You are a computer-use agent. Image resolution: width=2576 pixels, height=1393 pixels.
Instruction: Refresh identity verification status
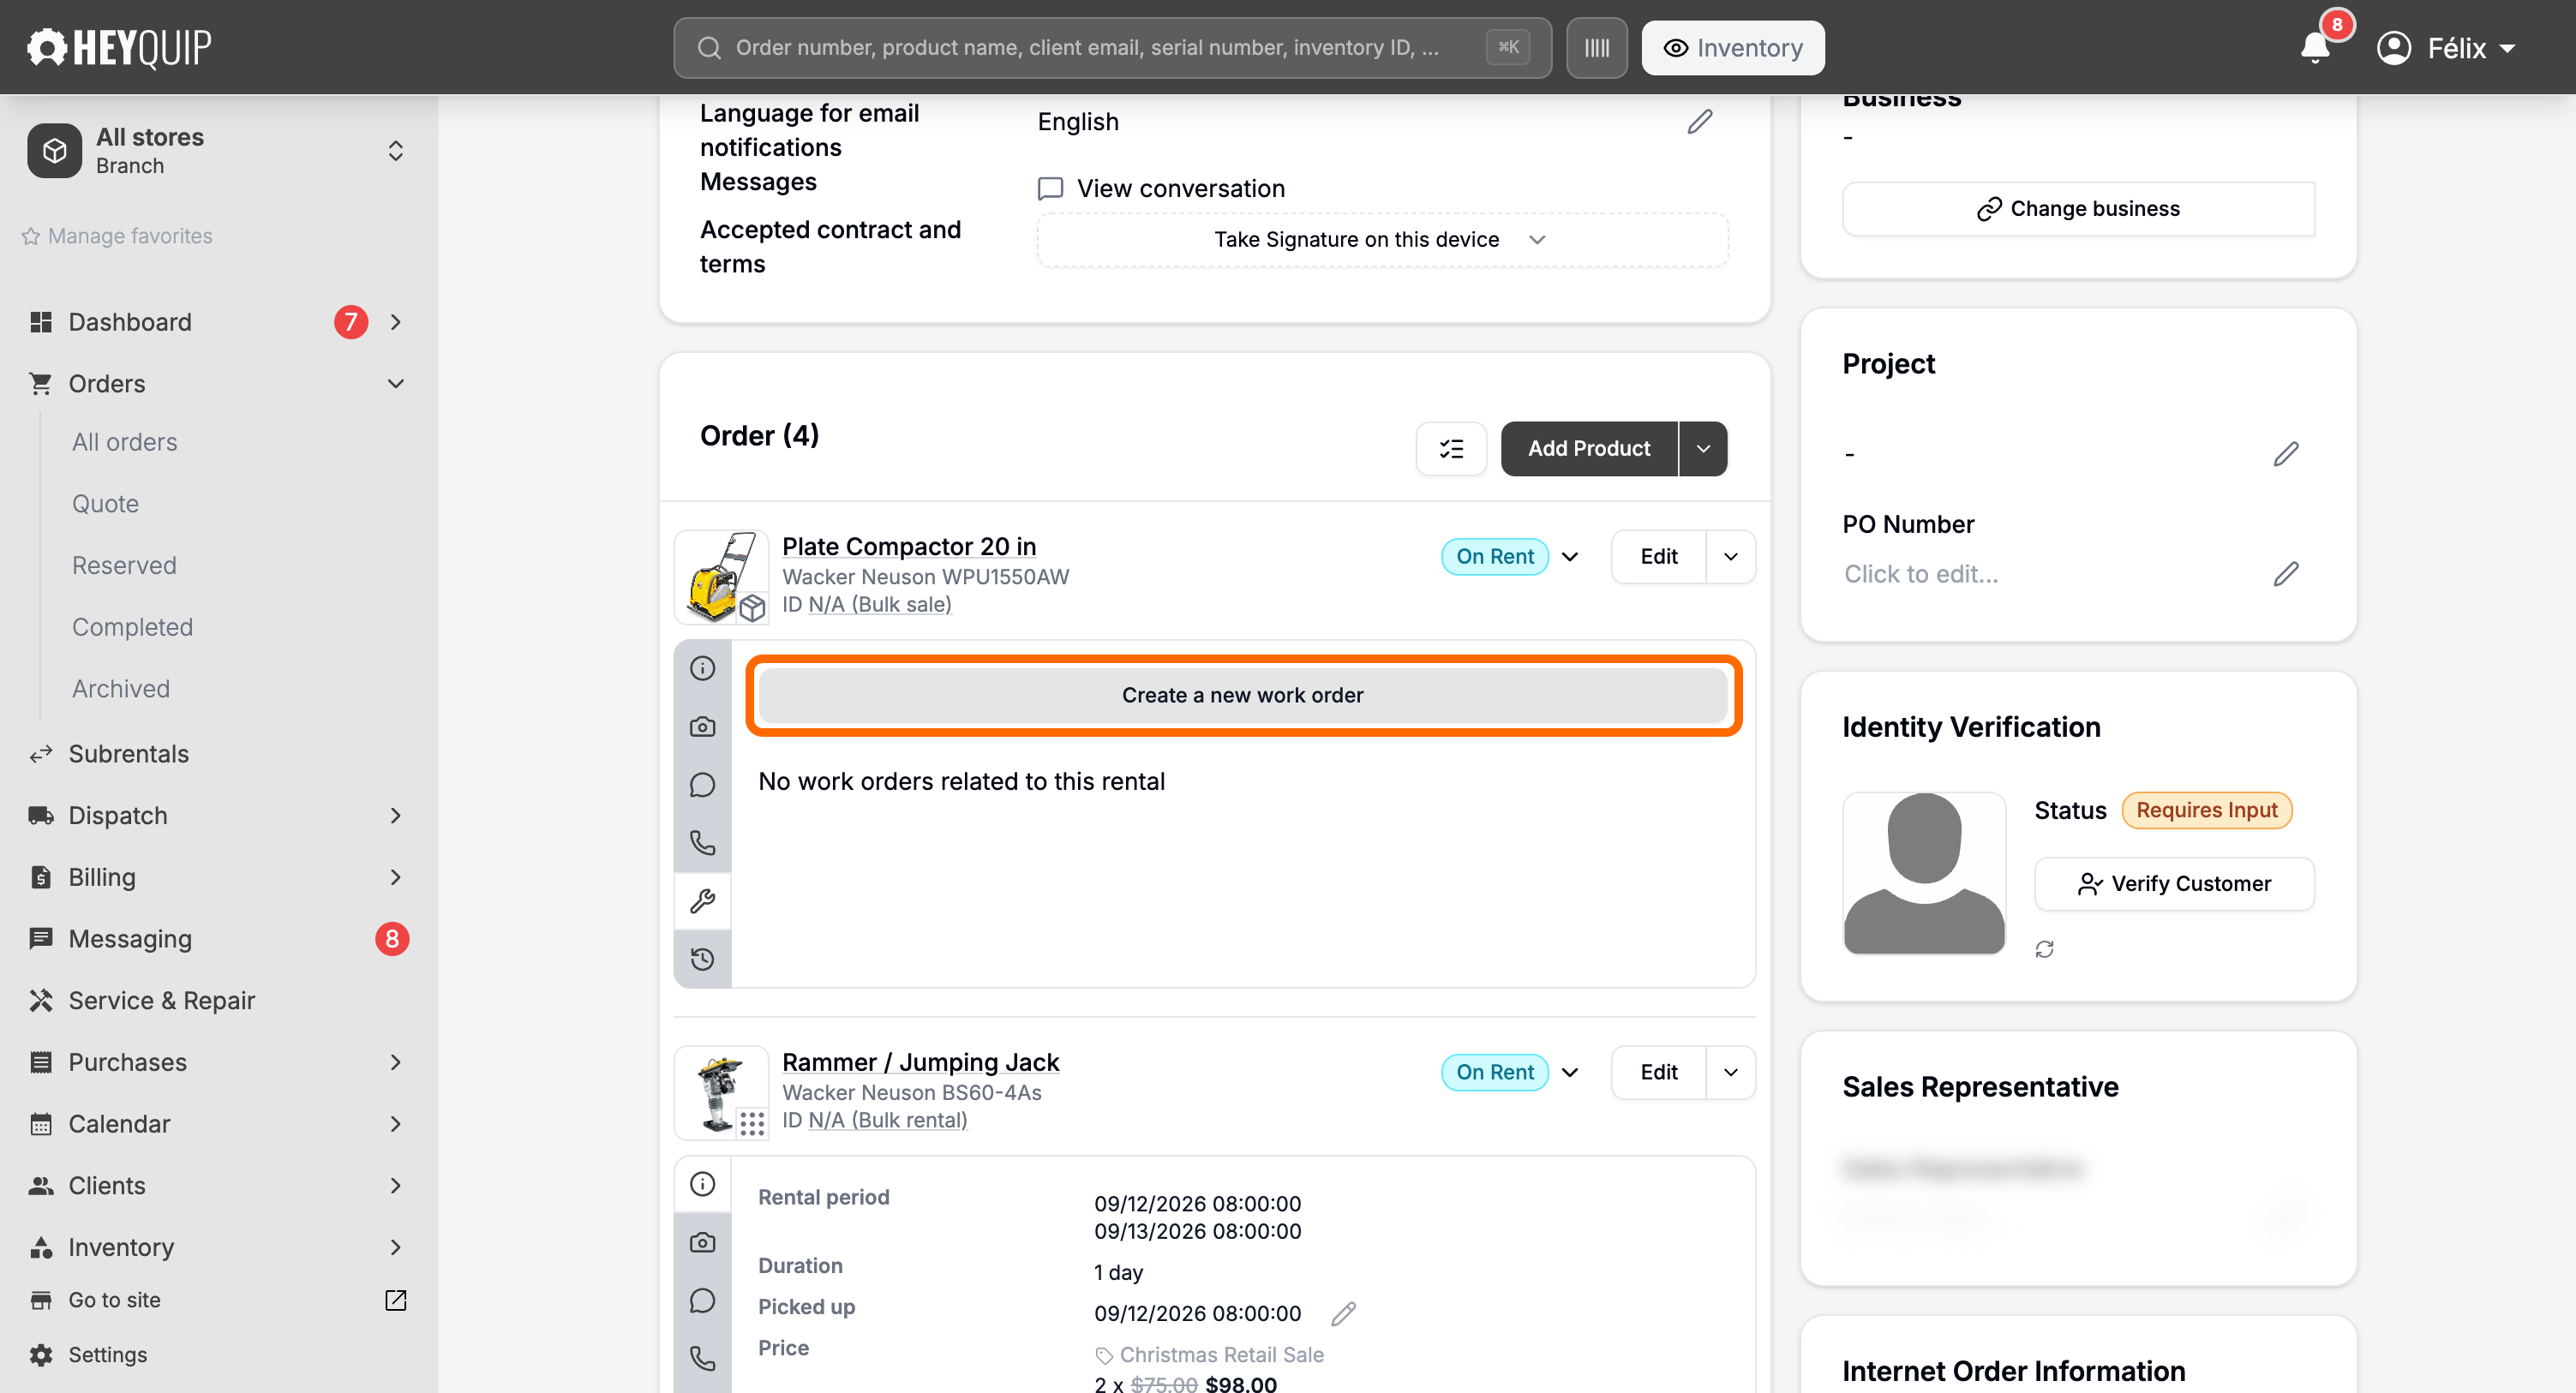tap(2044, 949)
